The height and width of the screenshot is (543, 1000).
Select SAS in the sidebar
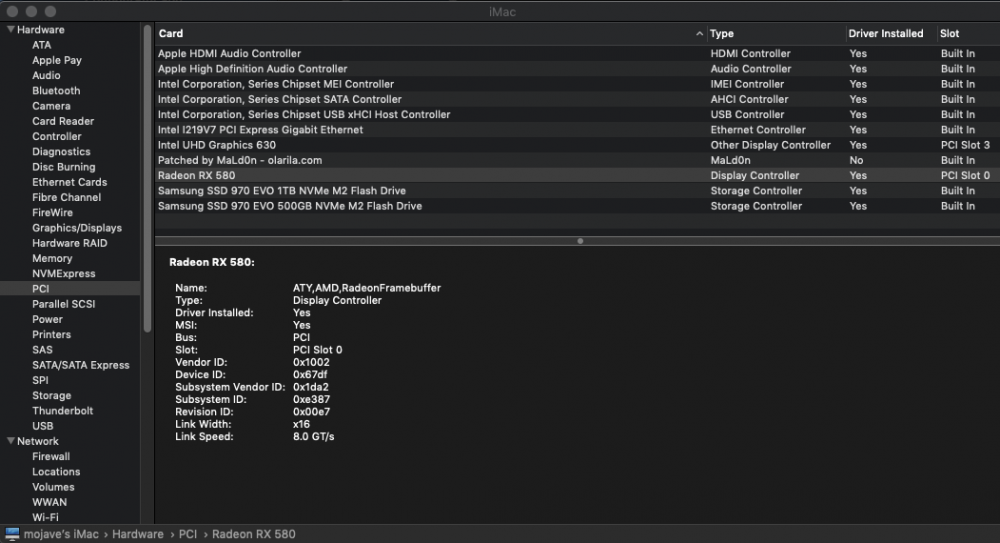click(42, 350)
